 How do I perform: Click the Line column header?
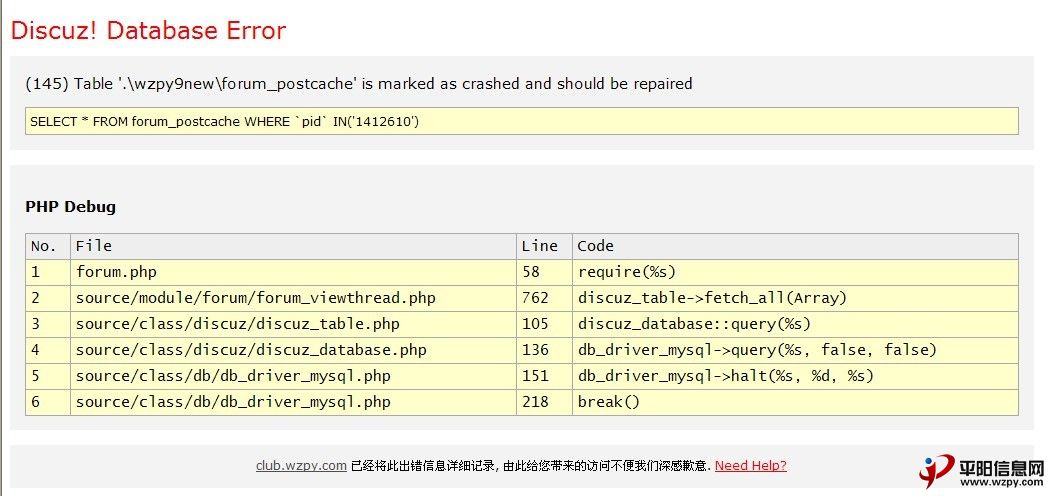pos(544,246)
